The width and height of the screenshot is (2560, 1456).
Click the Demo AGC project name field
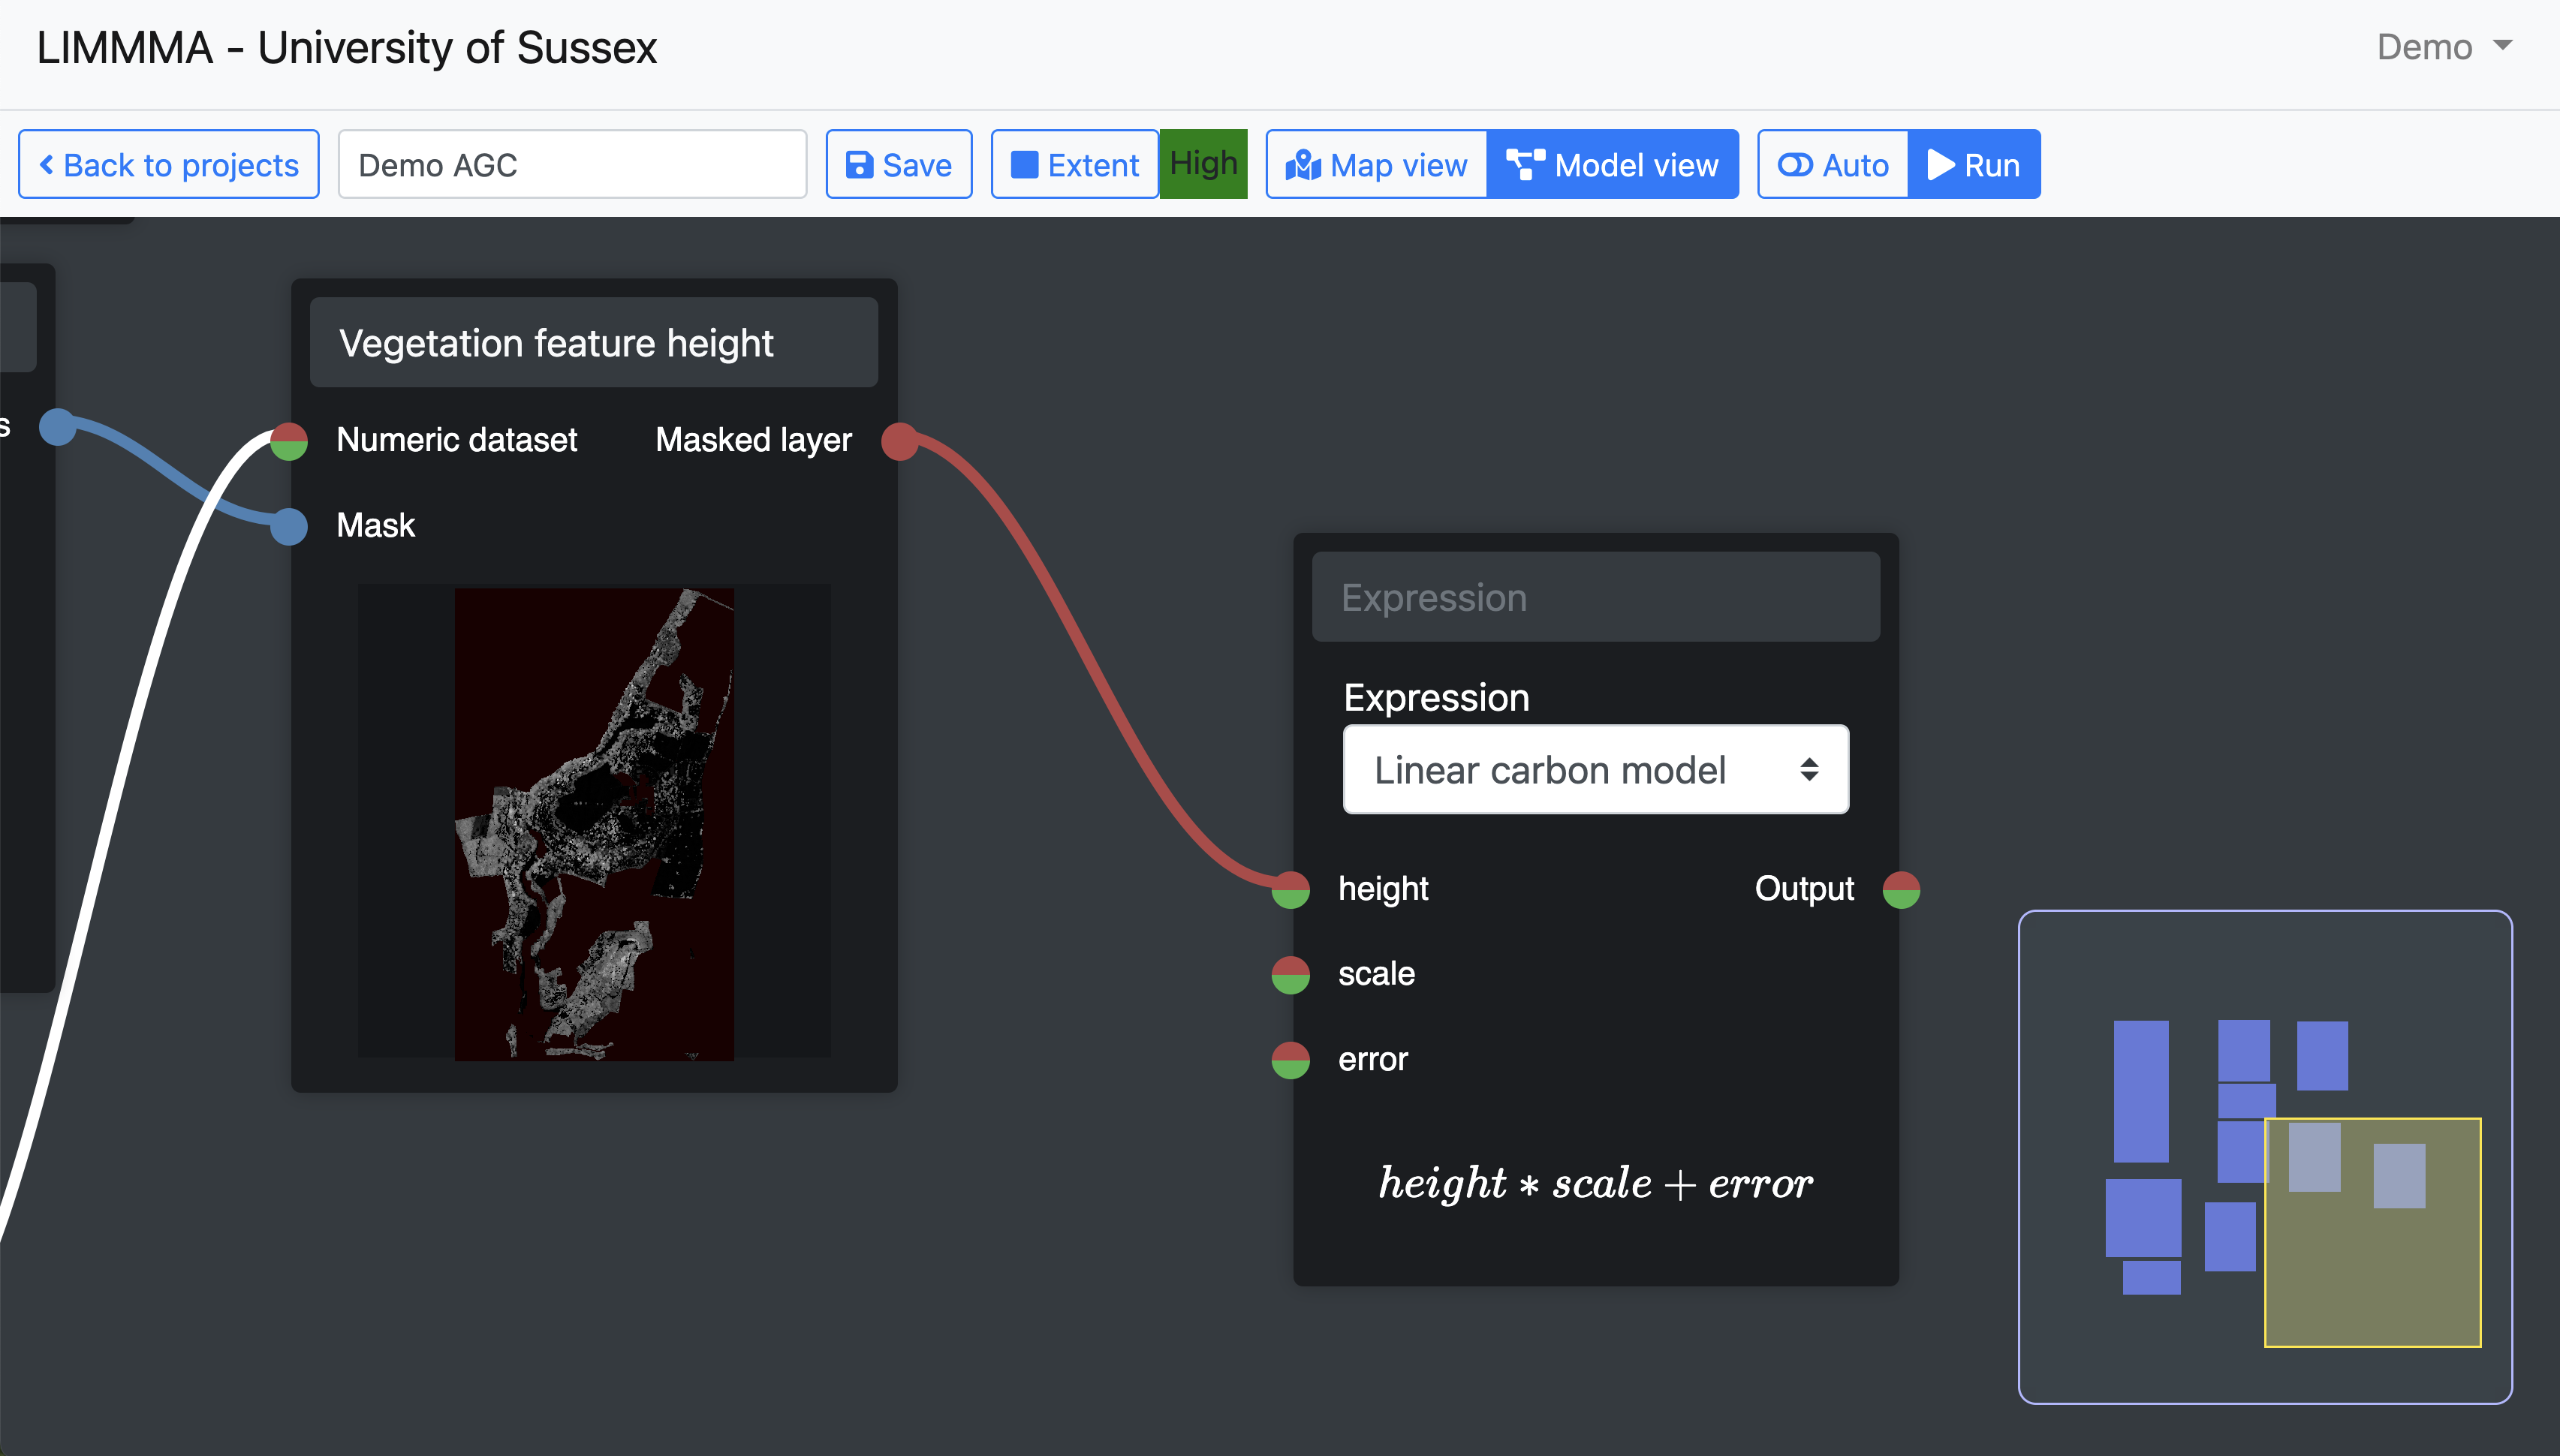[x=572, y=165]
